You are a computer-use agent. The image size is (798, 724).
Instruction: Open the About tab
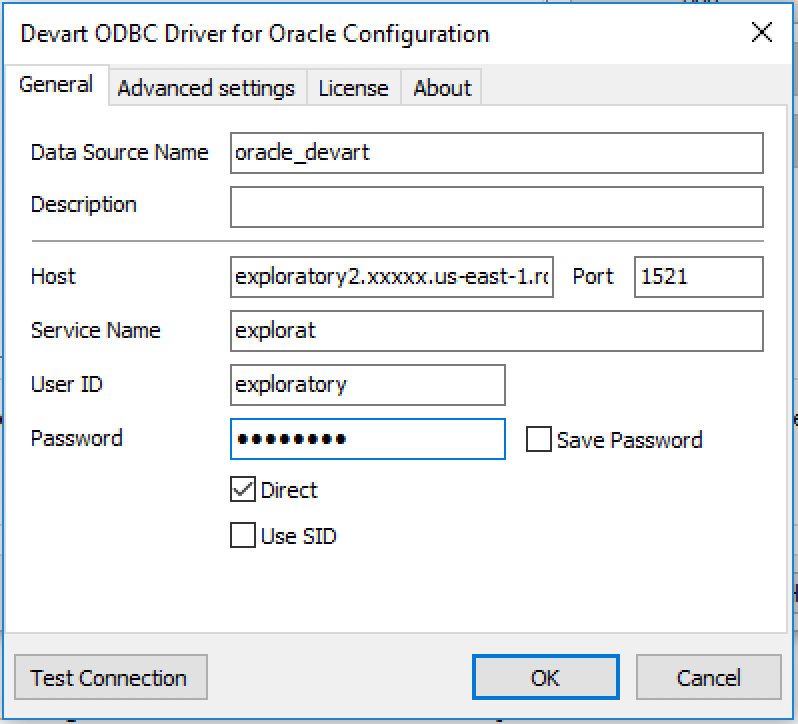point(442,88)
